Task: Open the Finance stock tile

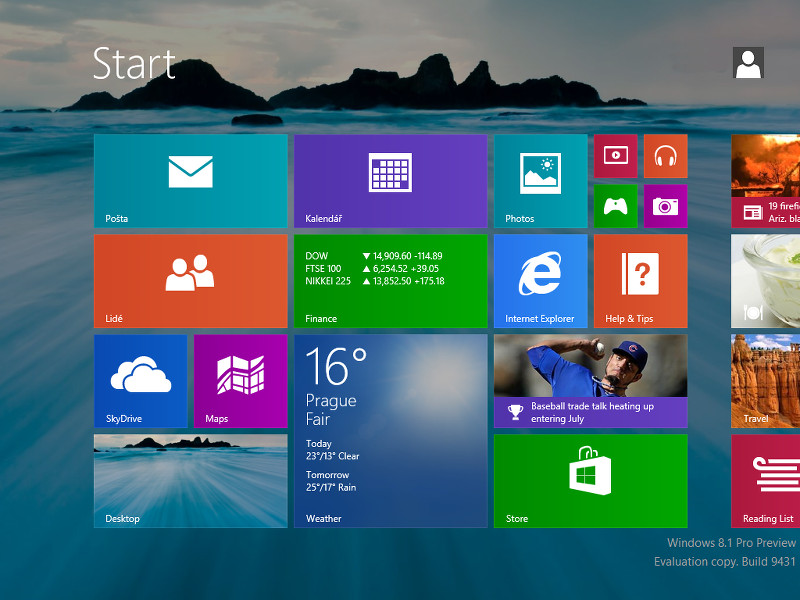Action: click(391, 281)
